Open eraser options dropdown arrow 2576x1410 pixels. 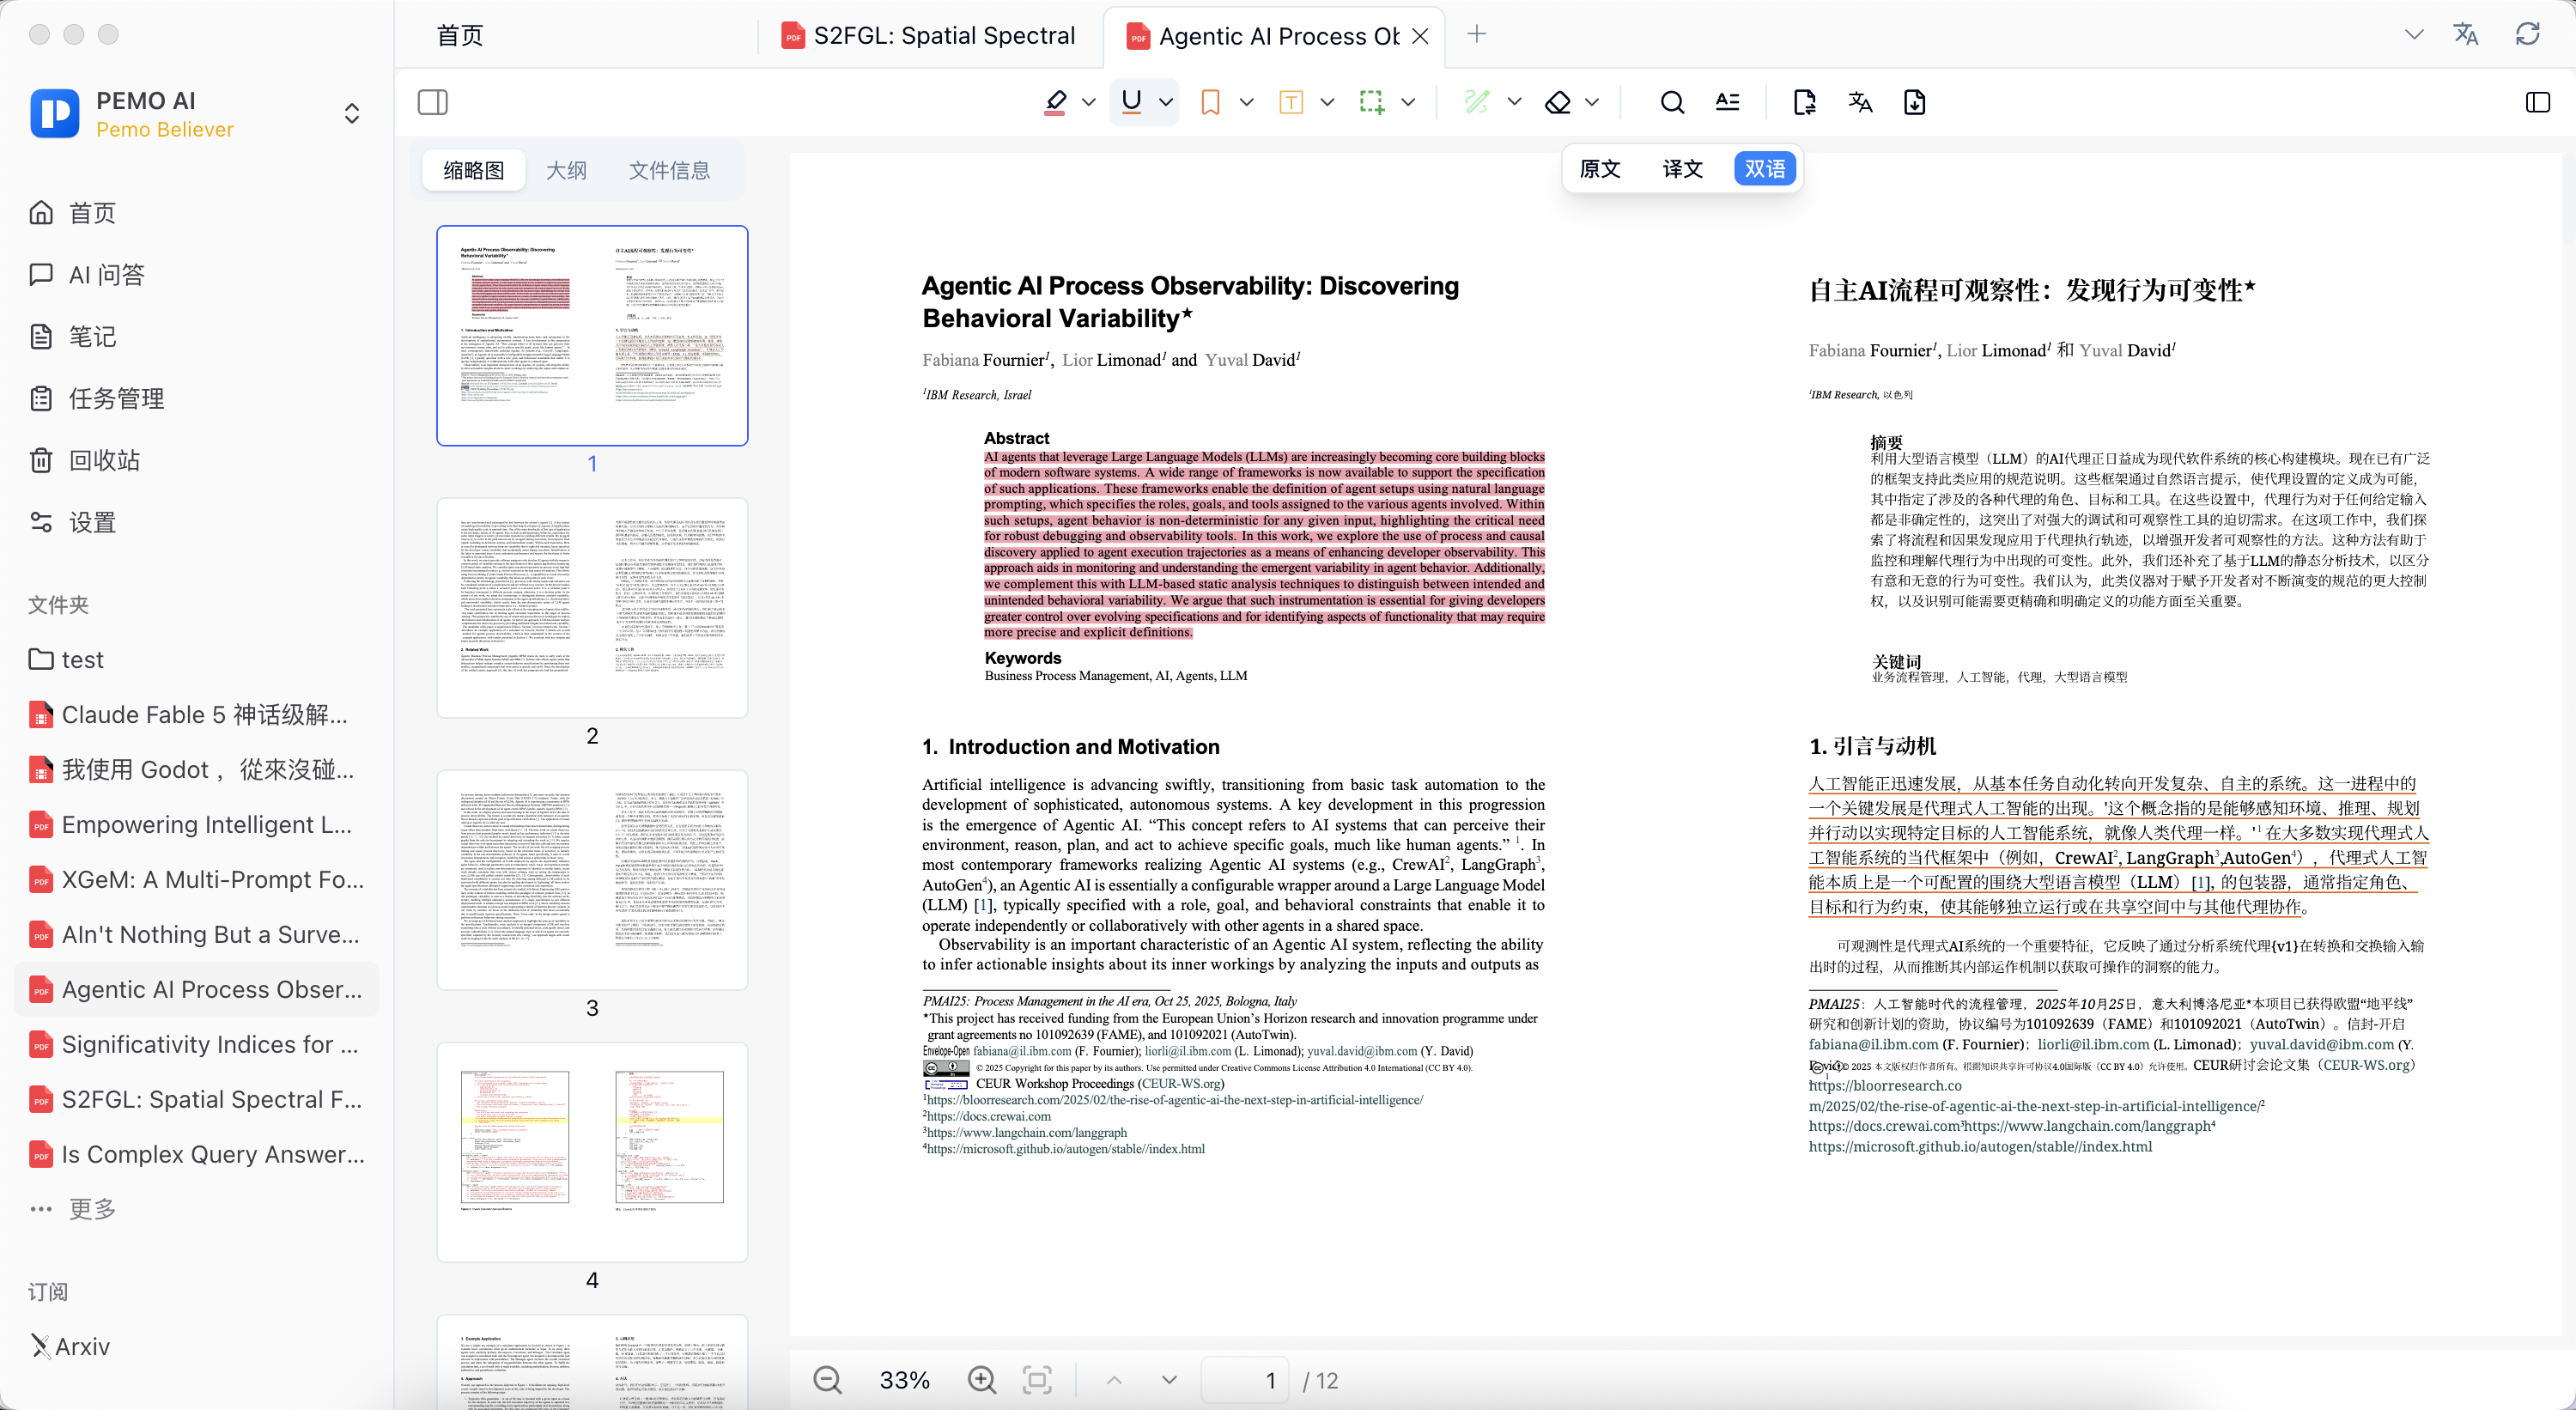click(1592, 102)
